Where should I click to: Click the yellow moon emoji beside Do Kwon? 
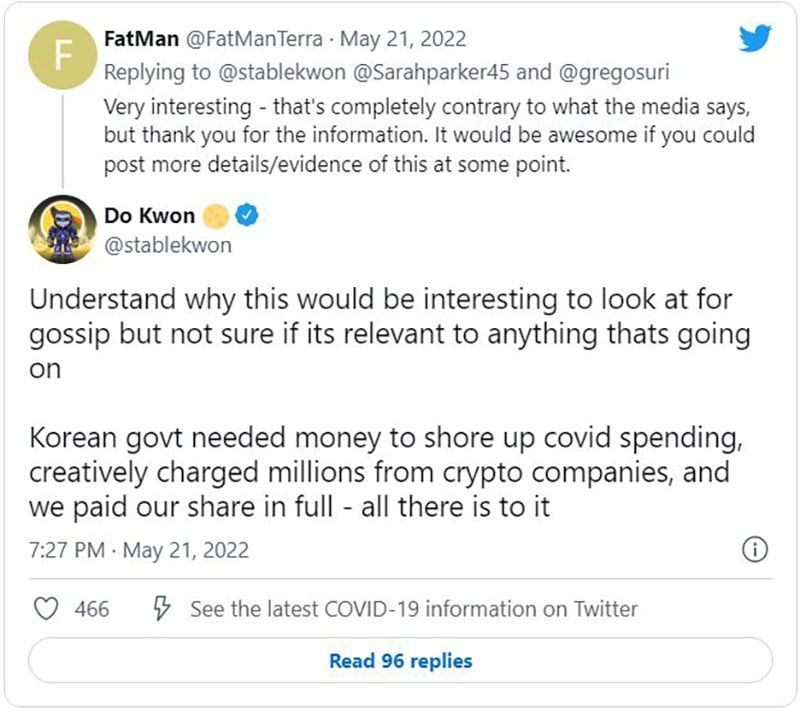[x=217, y=216]
